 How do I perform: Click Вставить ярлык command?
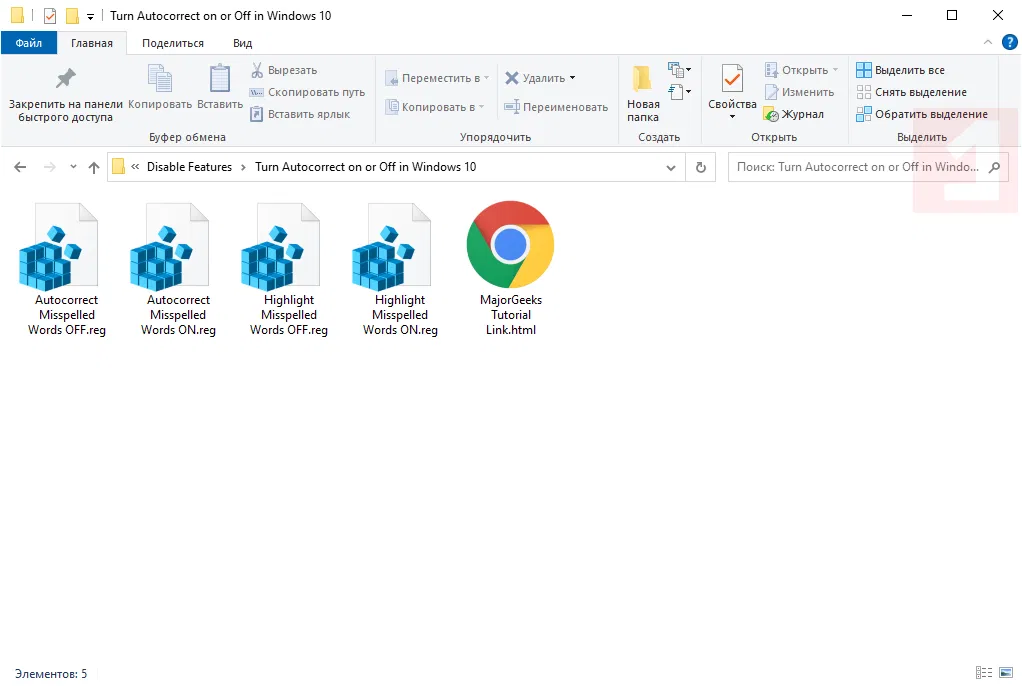[300, 114]
